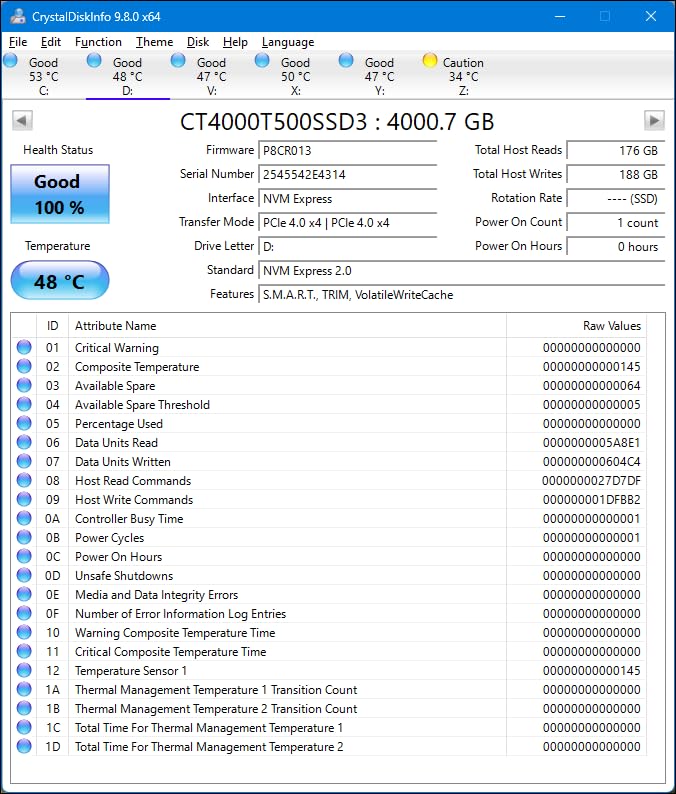
Task: Click the Attribute Name column header
Action: coord(116,326)
